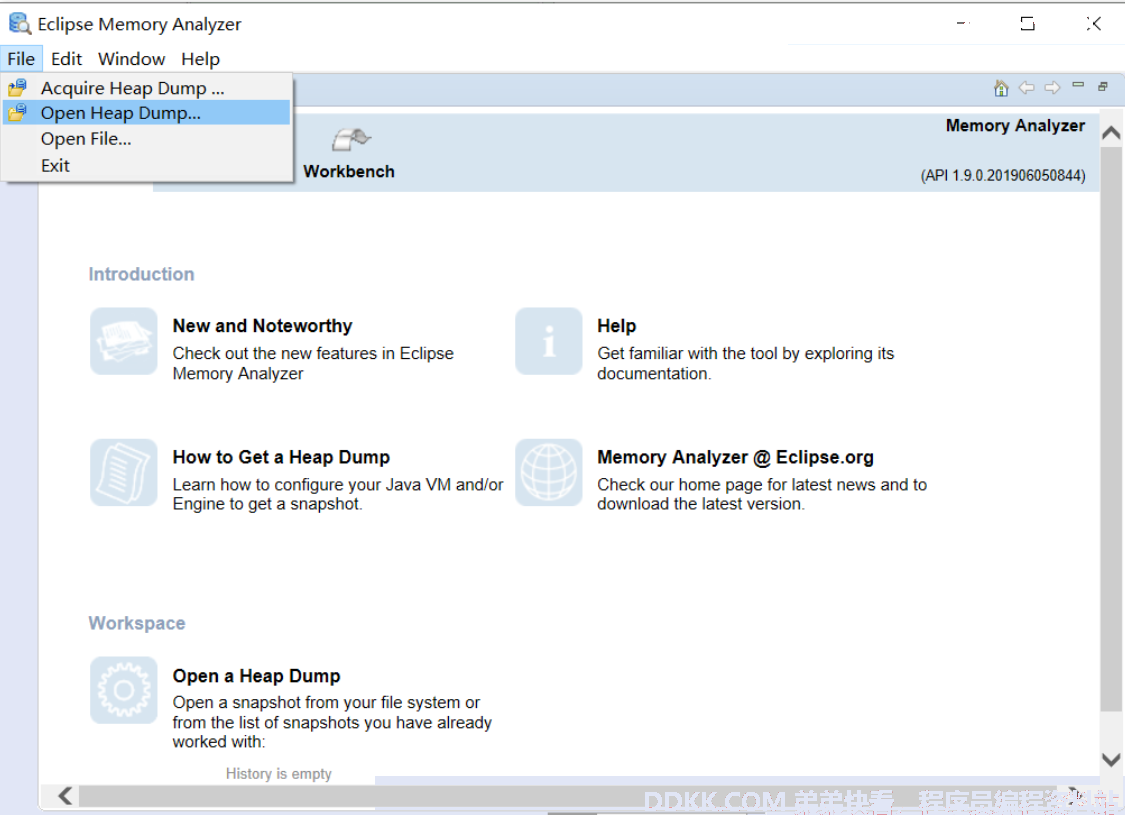
Task: Click Open a Heap Dump heading link
Action: [x=256, y=676]
